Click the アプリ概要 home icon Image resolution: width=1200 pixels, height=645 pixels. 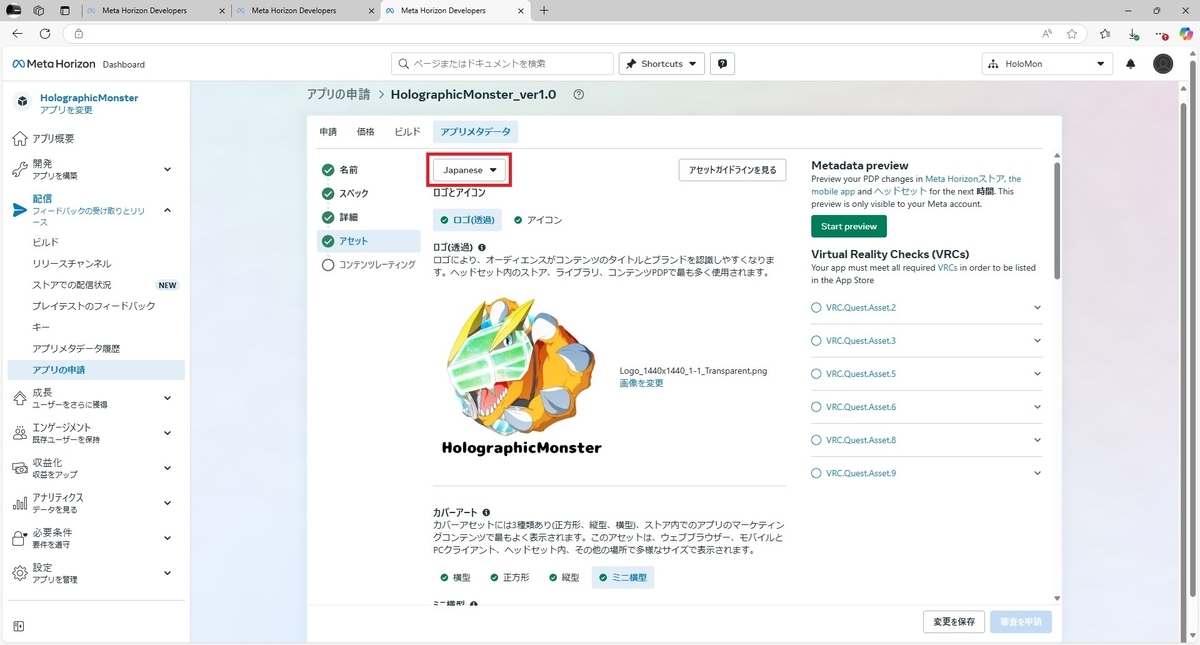click(x=20, y=139)
